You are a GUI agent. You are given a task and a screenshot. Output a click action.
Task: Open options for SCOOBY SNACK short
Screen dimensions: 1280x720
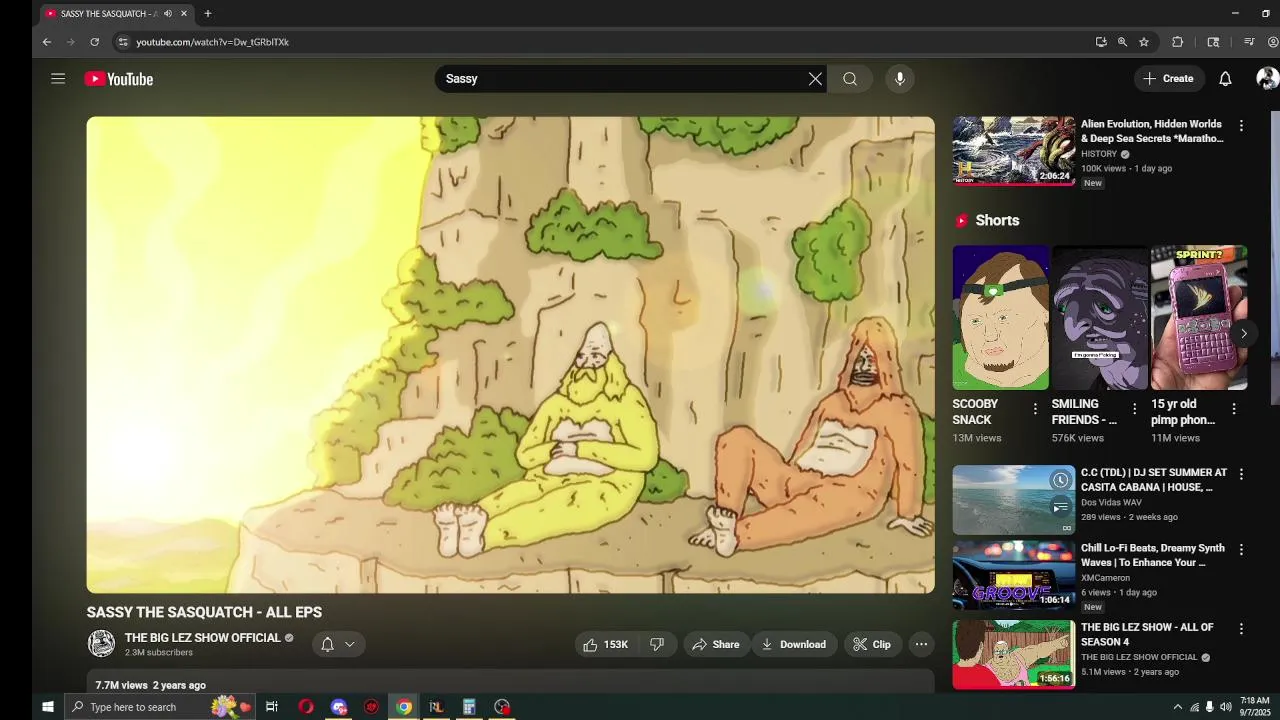point(1035,409)
